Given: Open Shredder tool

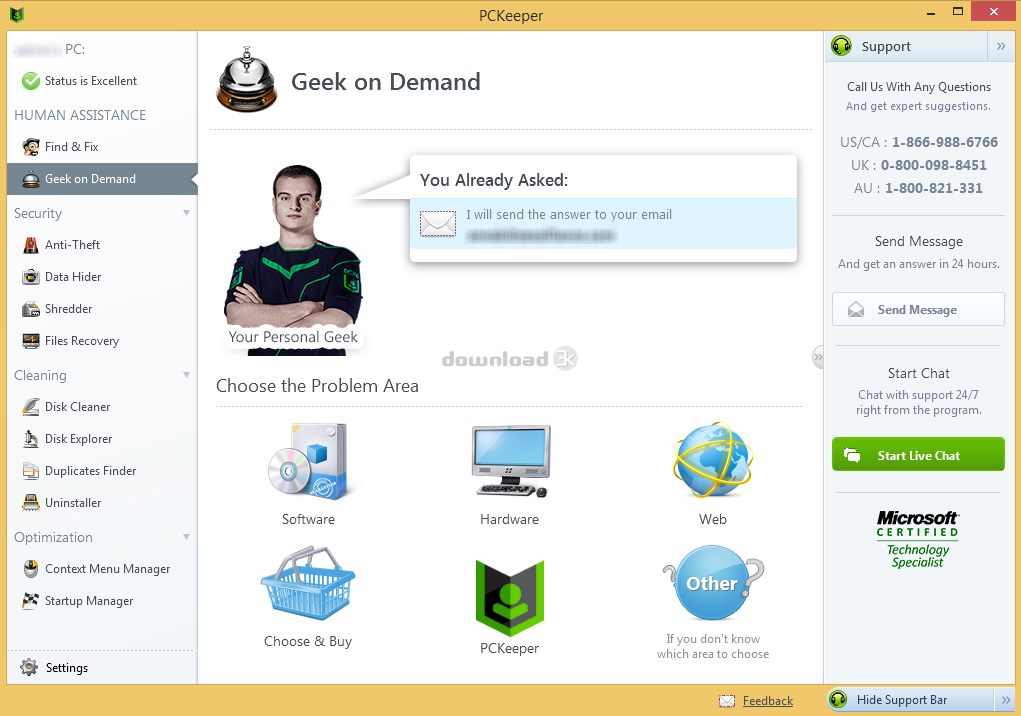Looking at the screenshot, I should click(102, 309).
